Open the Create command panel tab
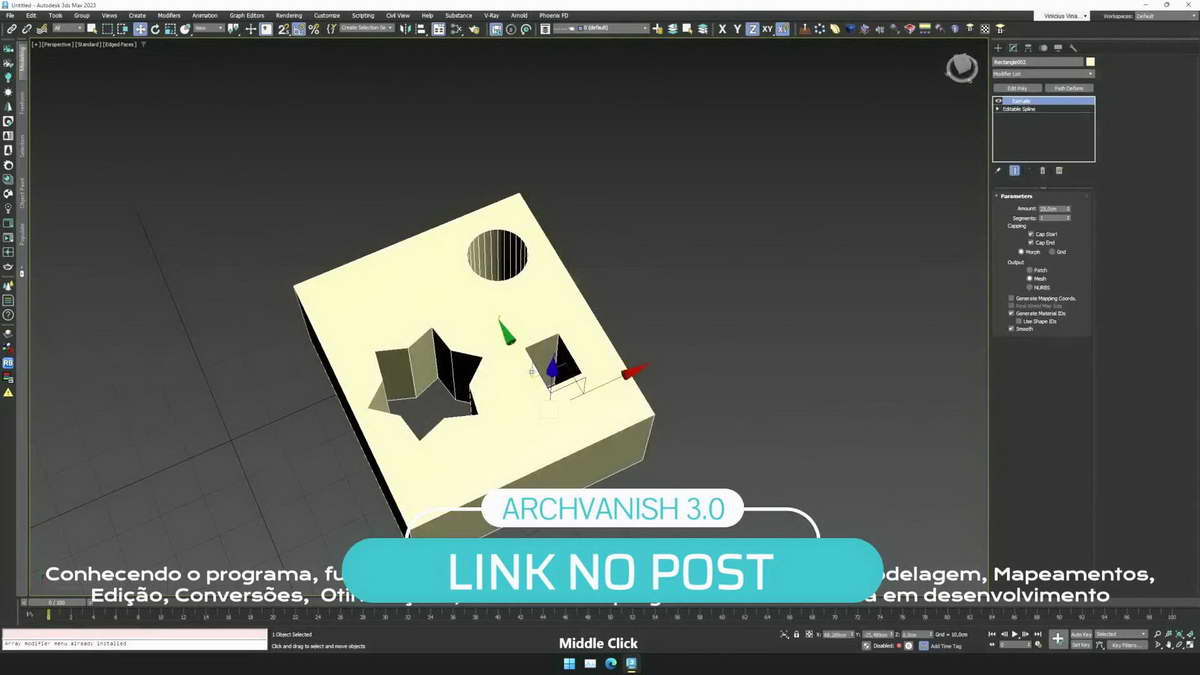This screenshot has height=675, width=1200. (998, 48)
